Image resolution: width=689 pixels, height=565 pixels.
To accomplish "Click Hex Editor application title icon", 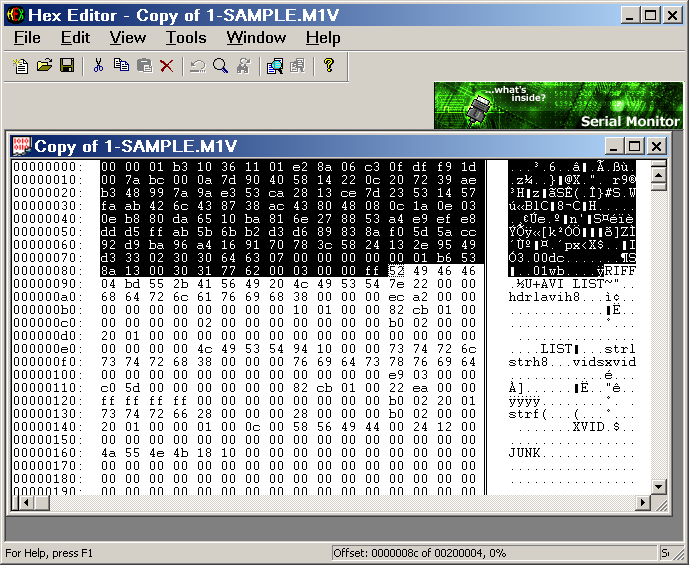I will pos(15,15).
